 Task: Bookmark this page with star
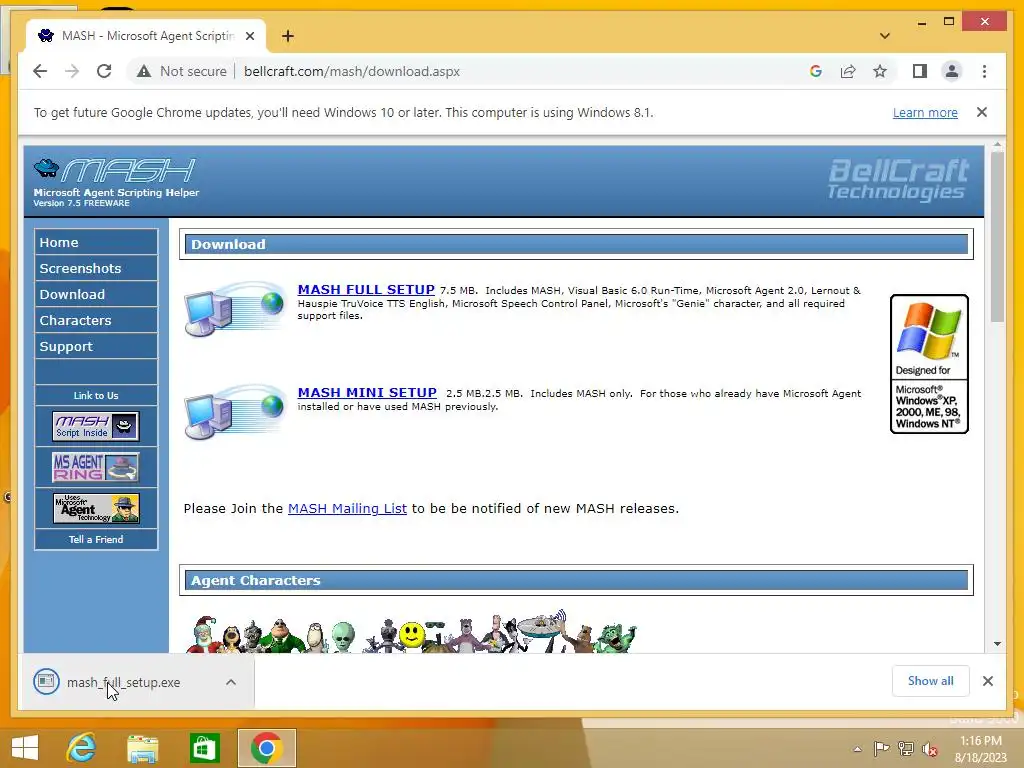(x=880, y=71)
